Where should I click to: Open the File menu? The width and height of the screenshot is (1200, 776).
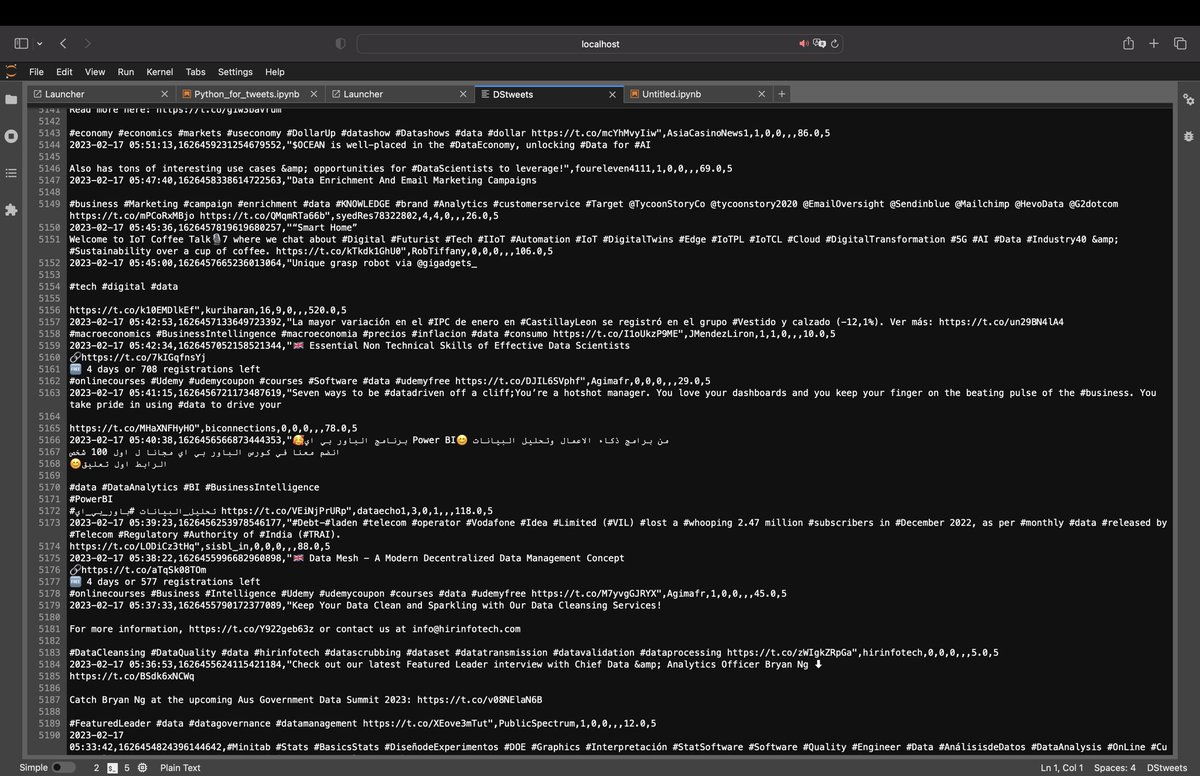coord(36,72)
